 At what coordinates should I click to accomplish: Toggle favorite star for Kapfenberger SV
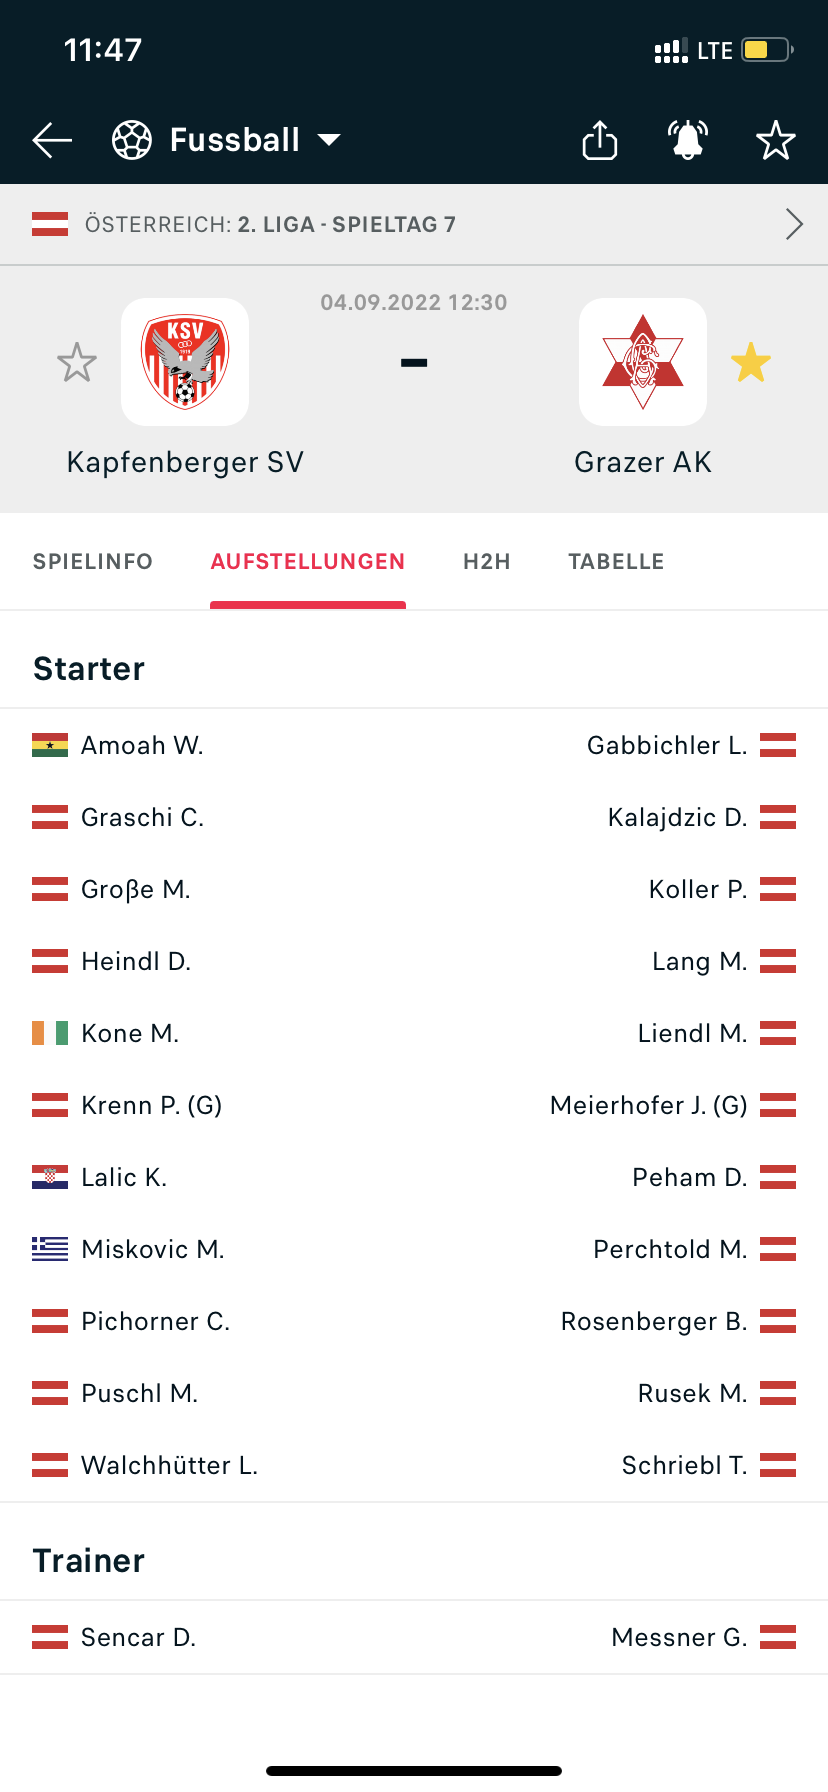tap(77, 362)
